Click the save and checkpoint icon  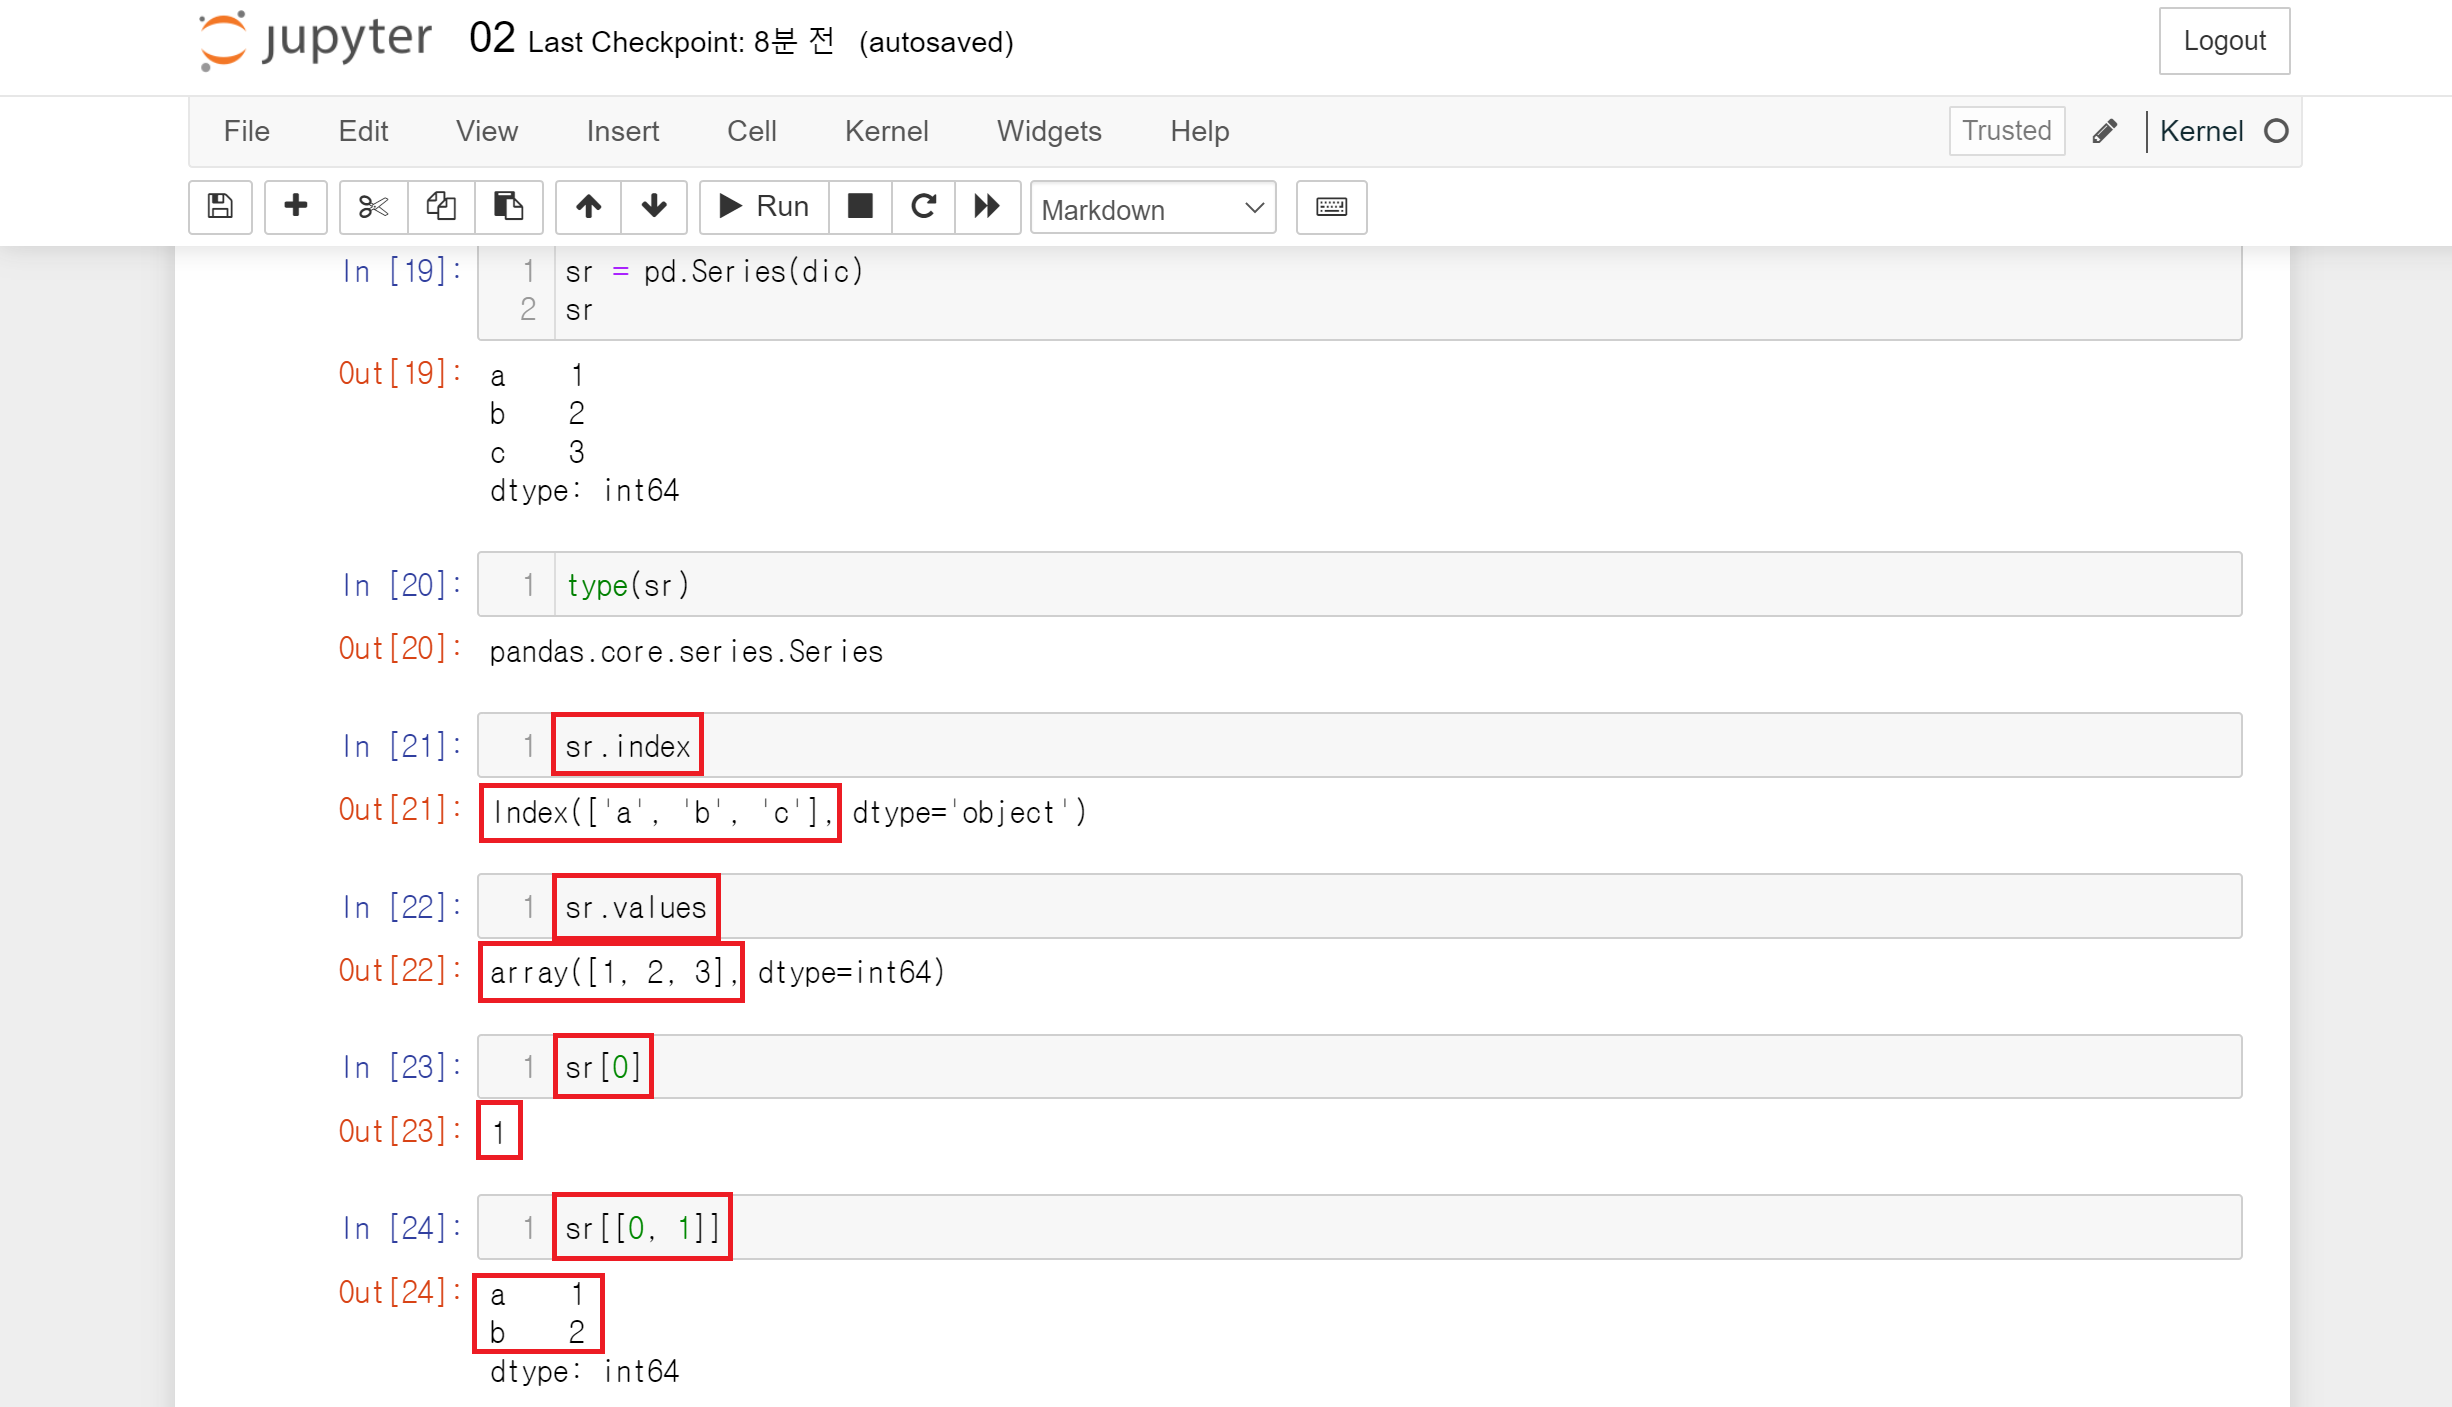pos(220,207)
